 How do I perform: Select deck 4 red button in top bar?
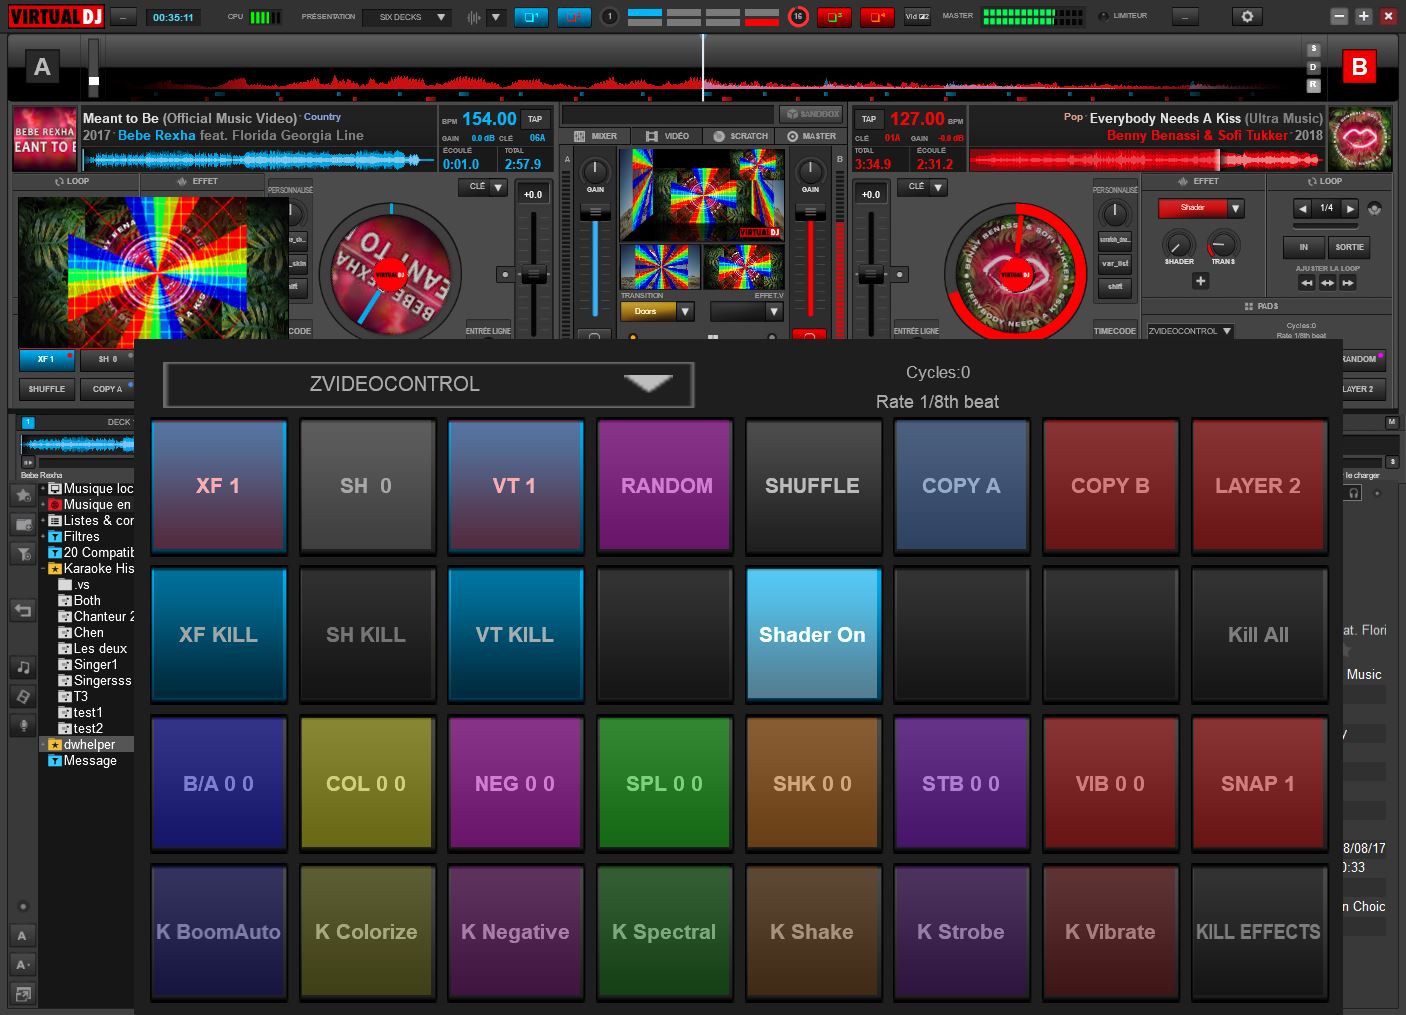(877, 17)
